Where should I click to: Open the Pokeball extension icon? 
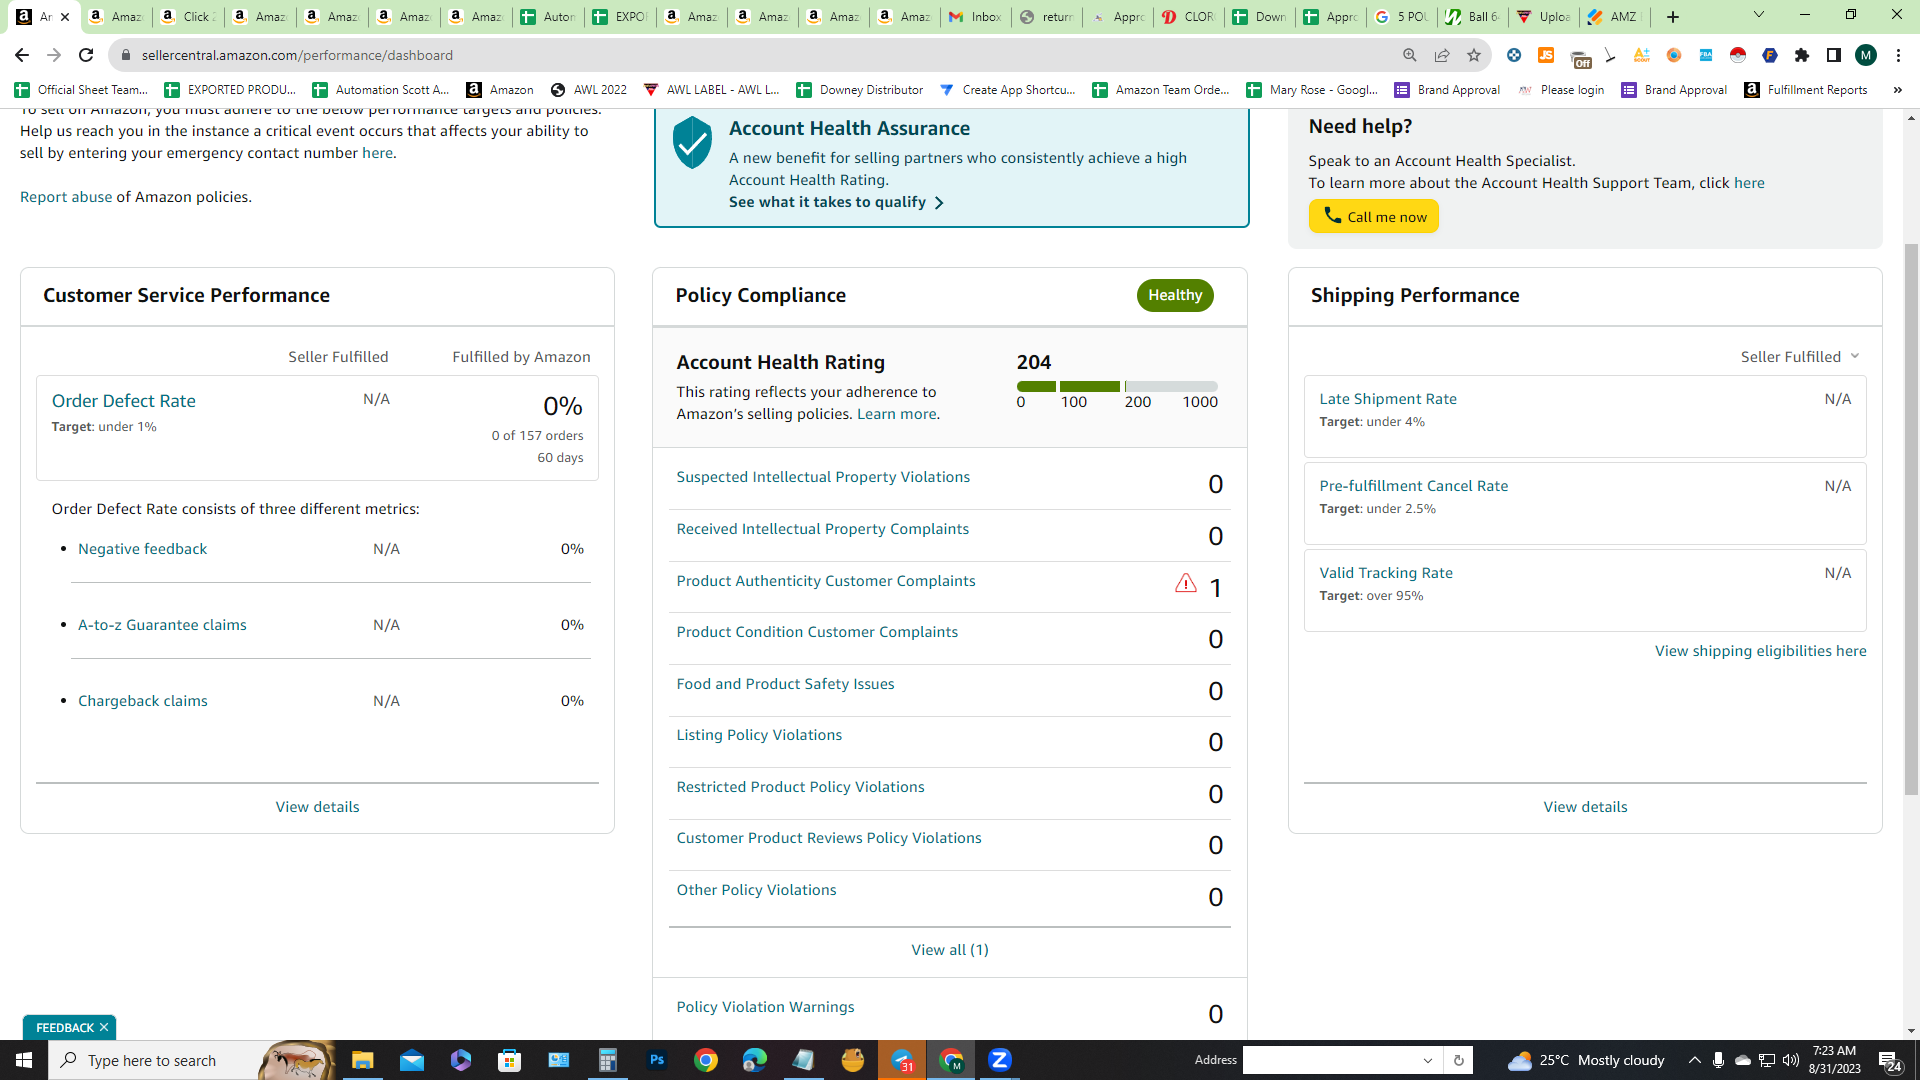(1738, 55)
